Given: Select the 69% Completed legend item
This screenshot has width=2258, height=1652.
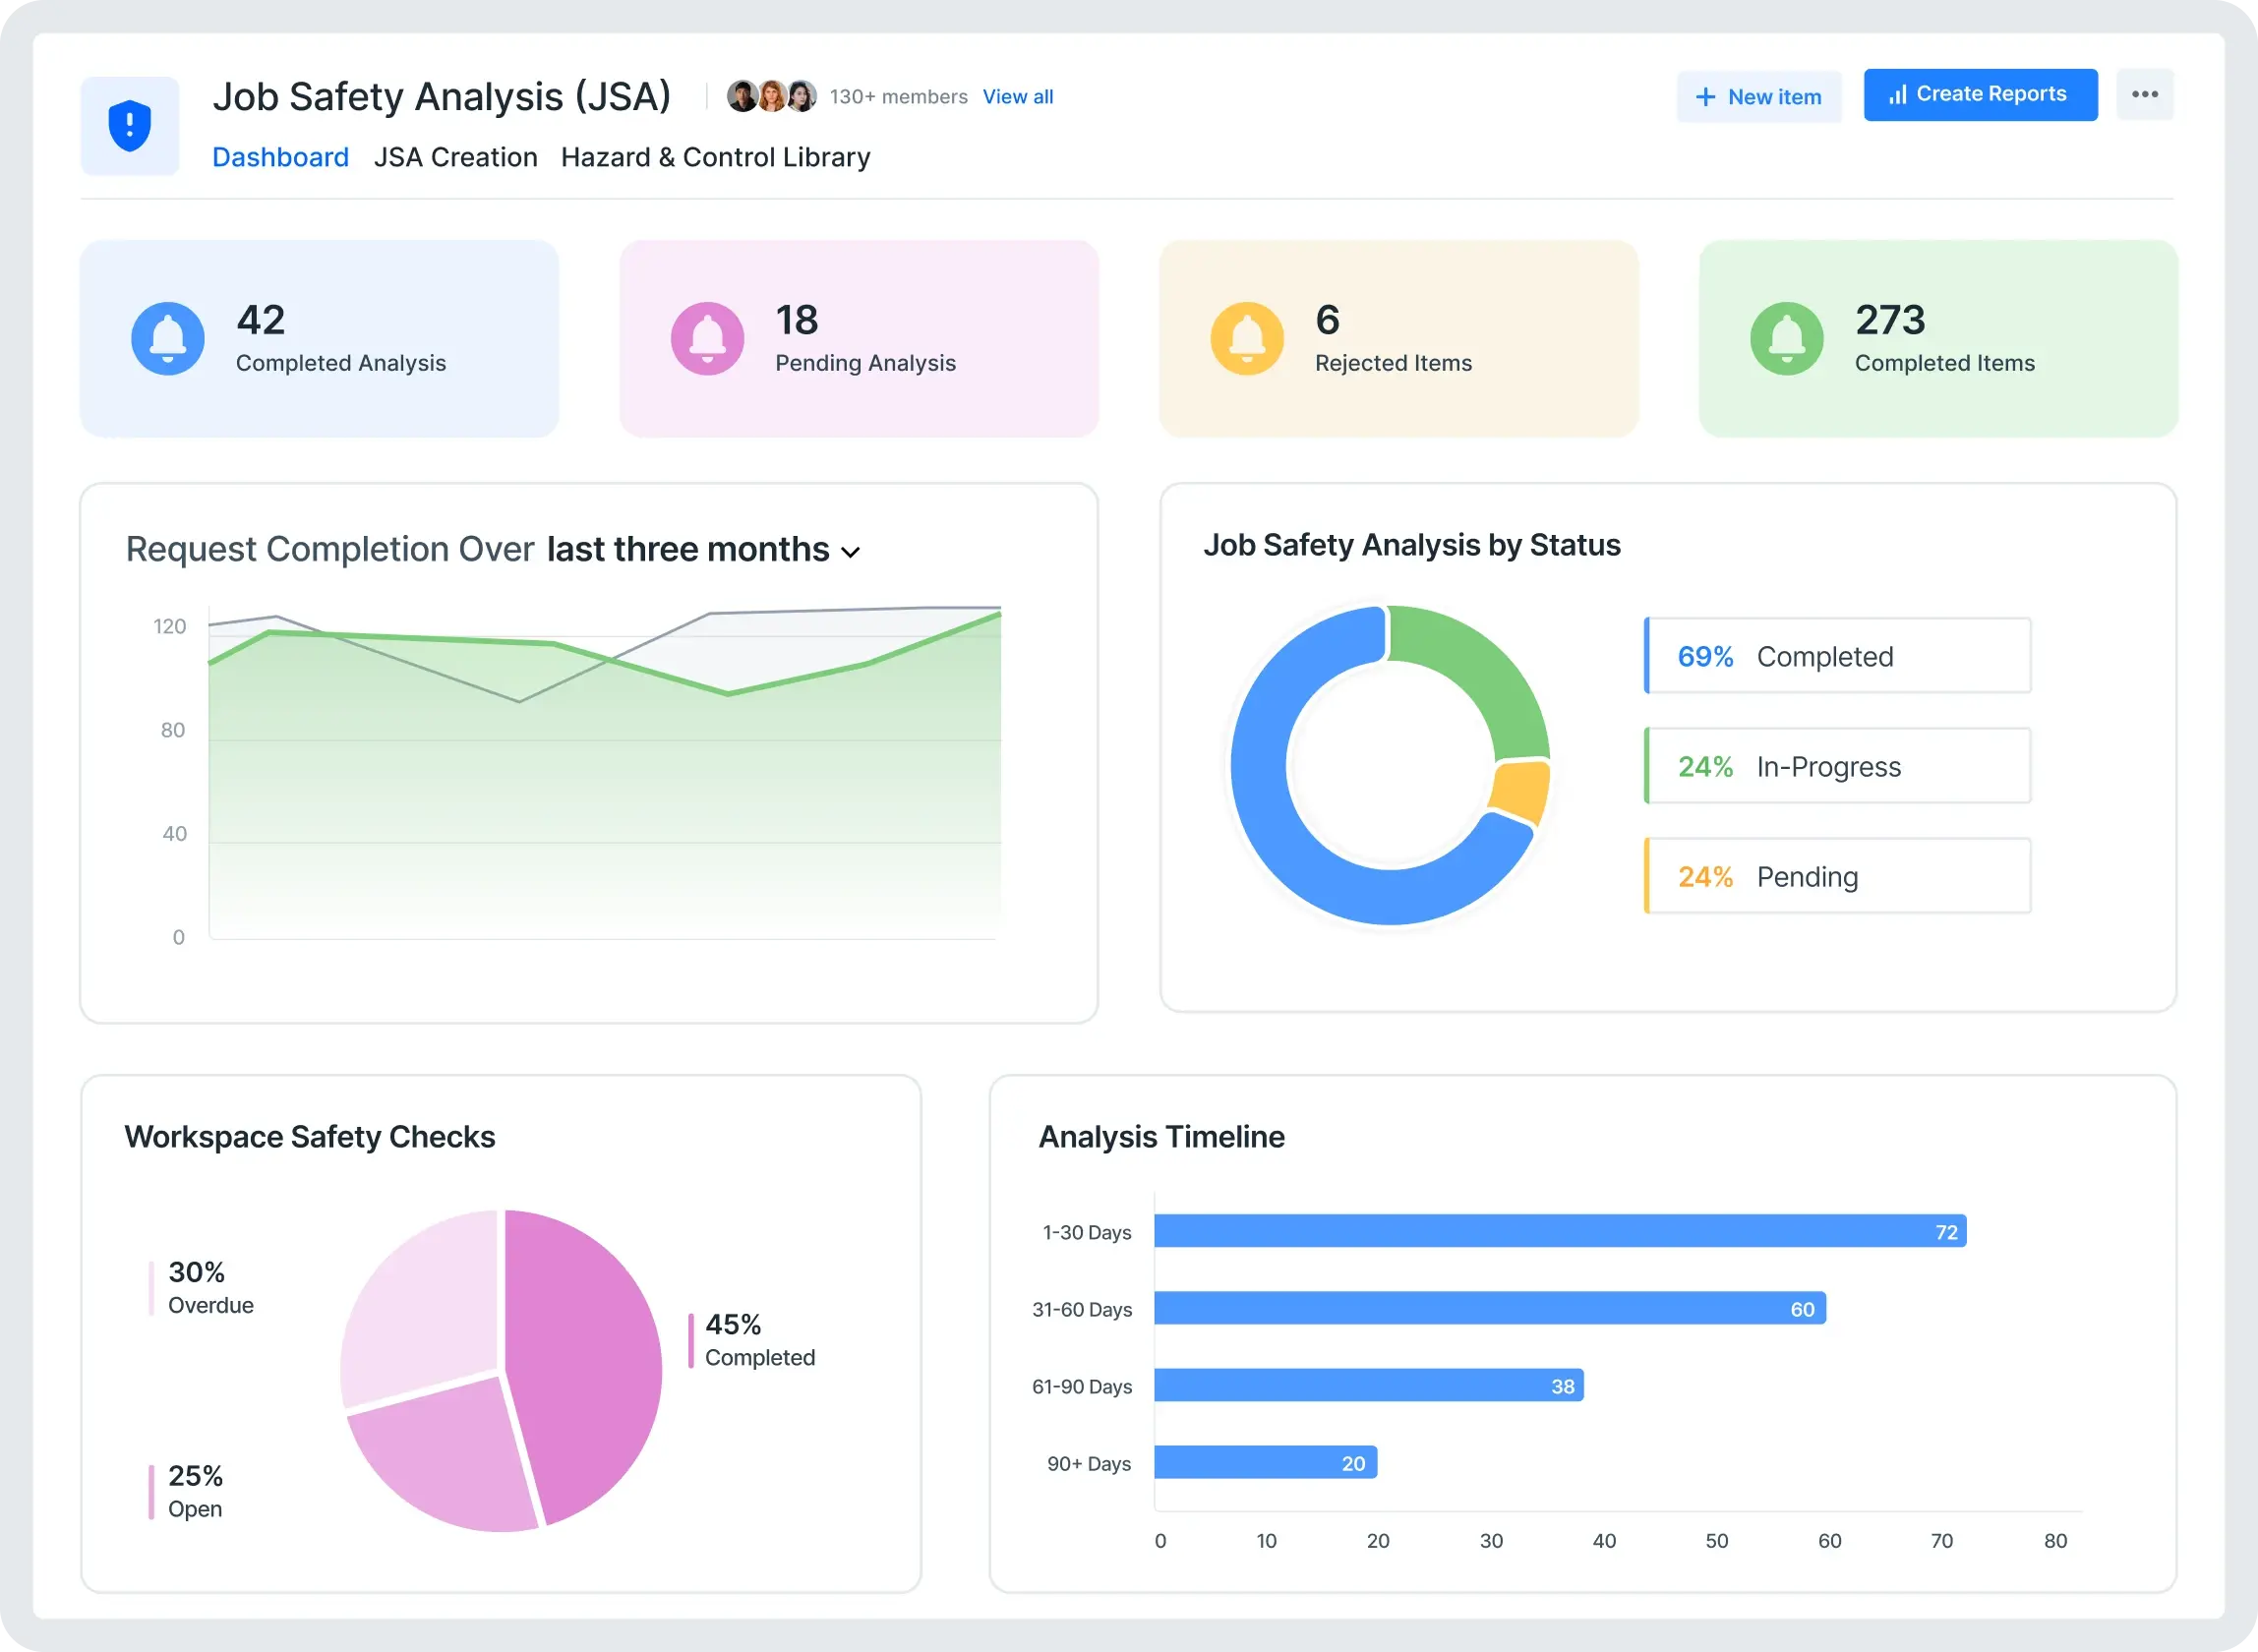Looking at the screenshot, I should 1837,656.
